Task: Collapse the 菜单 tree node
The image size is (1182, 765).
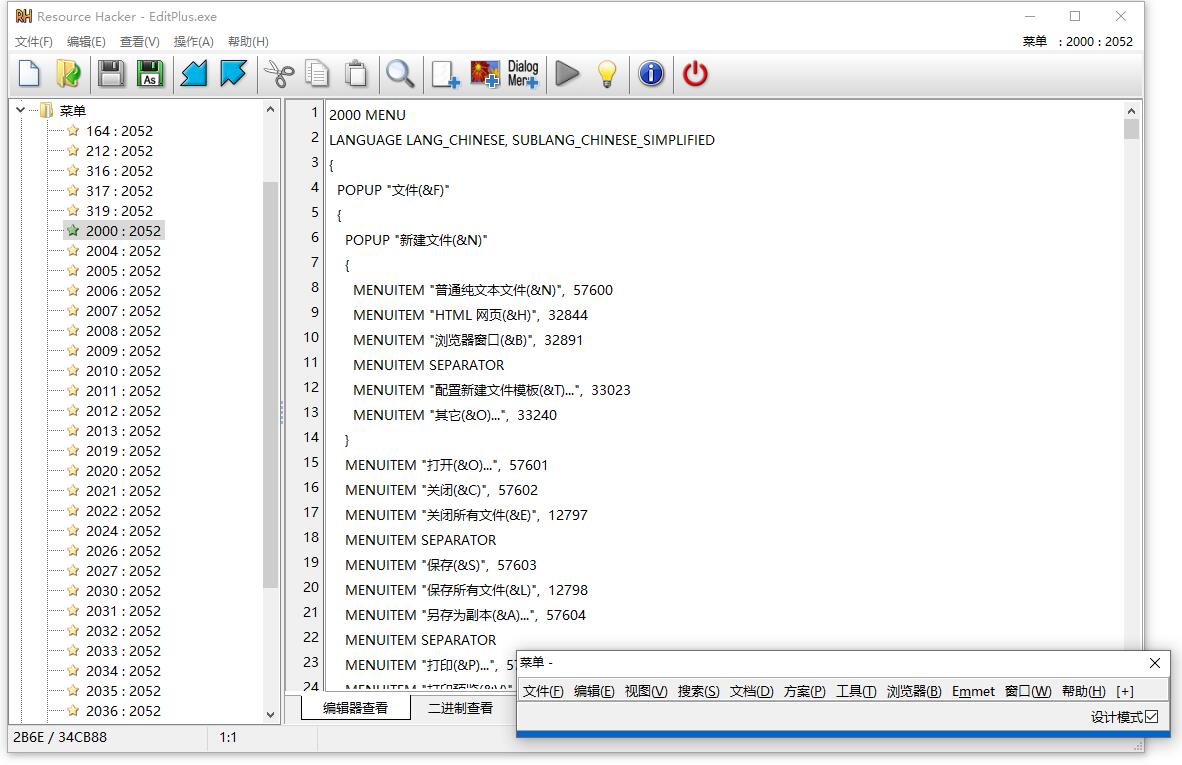Action: 20,110
